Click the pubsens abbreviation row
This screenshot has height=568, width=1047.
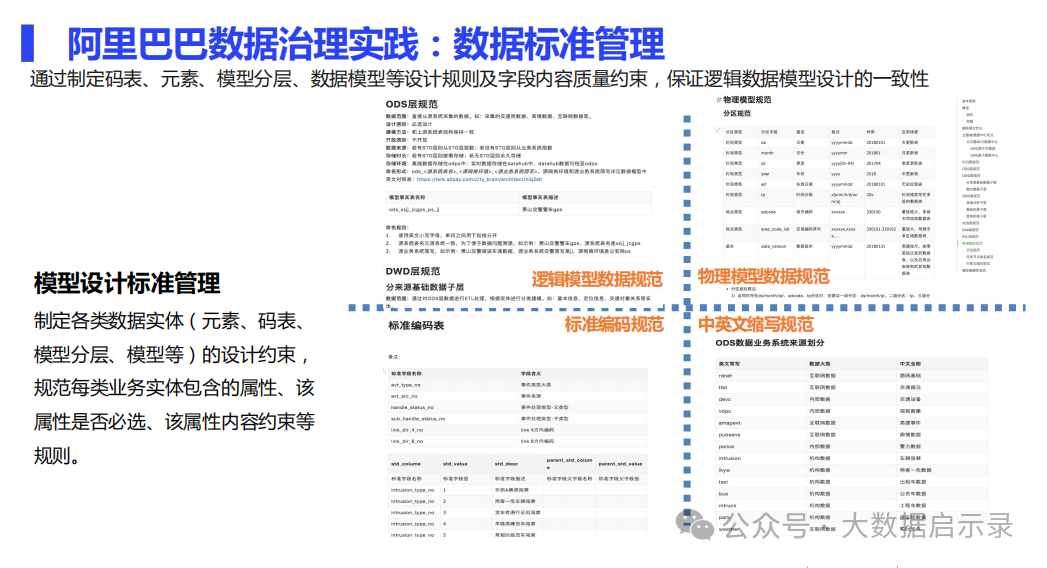pyautogui.click(x=851, y=435)
